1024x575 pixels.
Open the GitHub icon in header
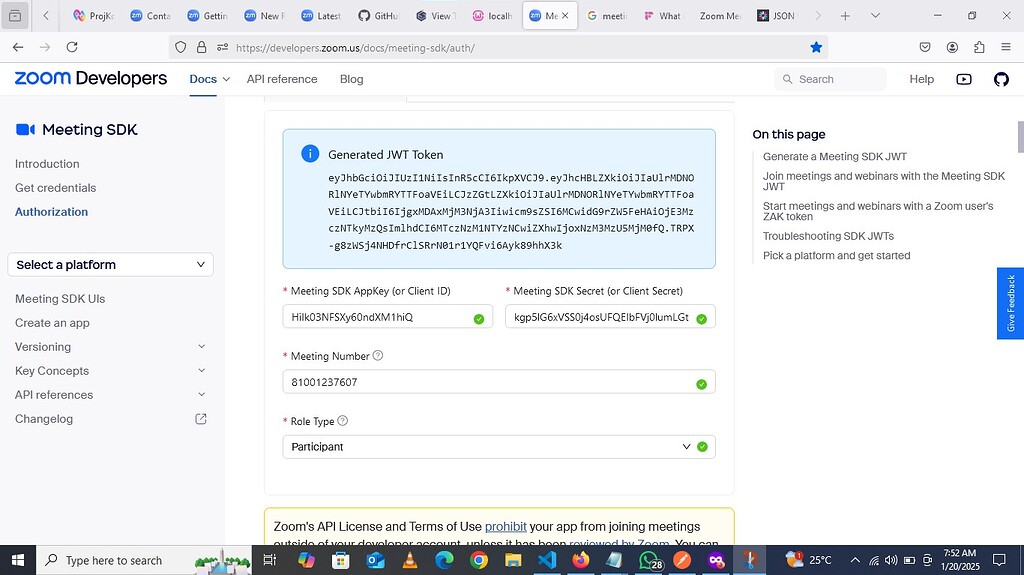(x=1001, y=79)
